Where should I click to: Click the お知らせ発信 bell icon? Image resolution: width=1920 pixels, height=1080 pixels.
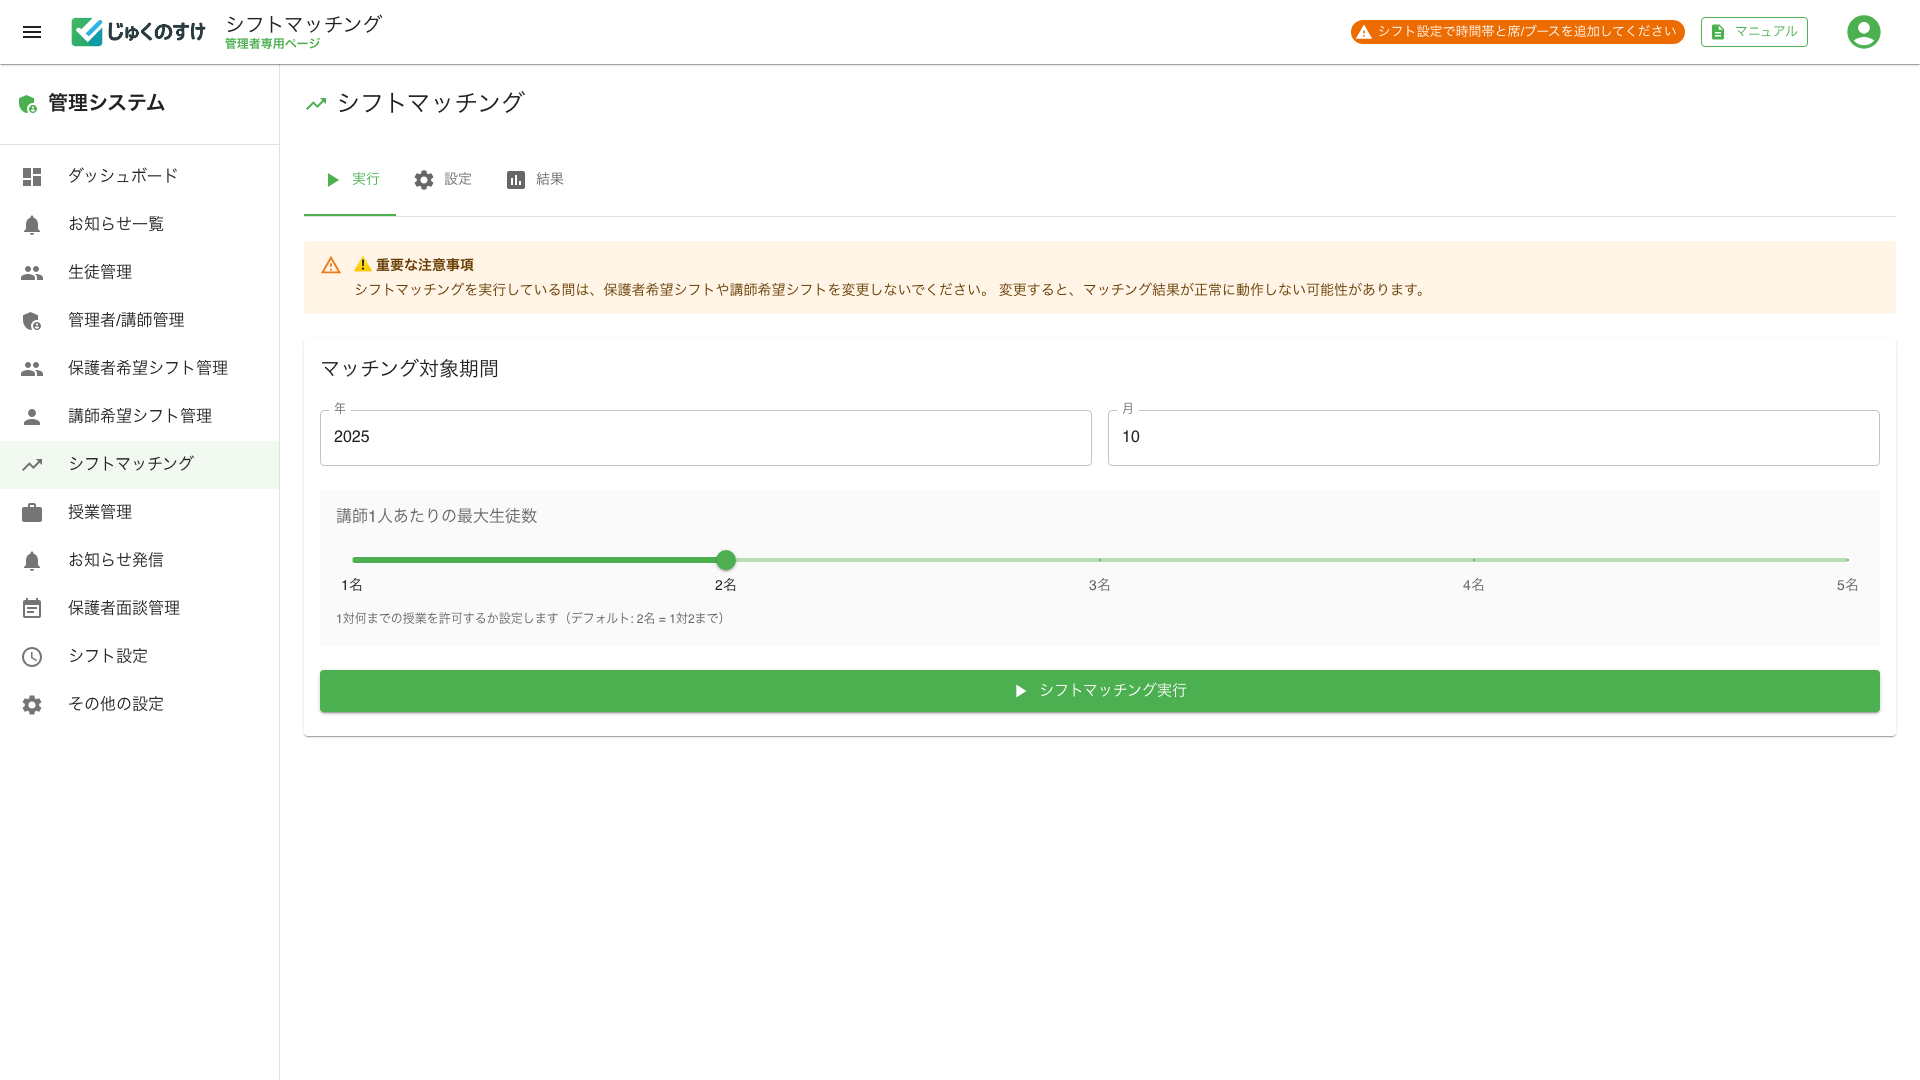click(x=32, y=560)
